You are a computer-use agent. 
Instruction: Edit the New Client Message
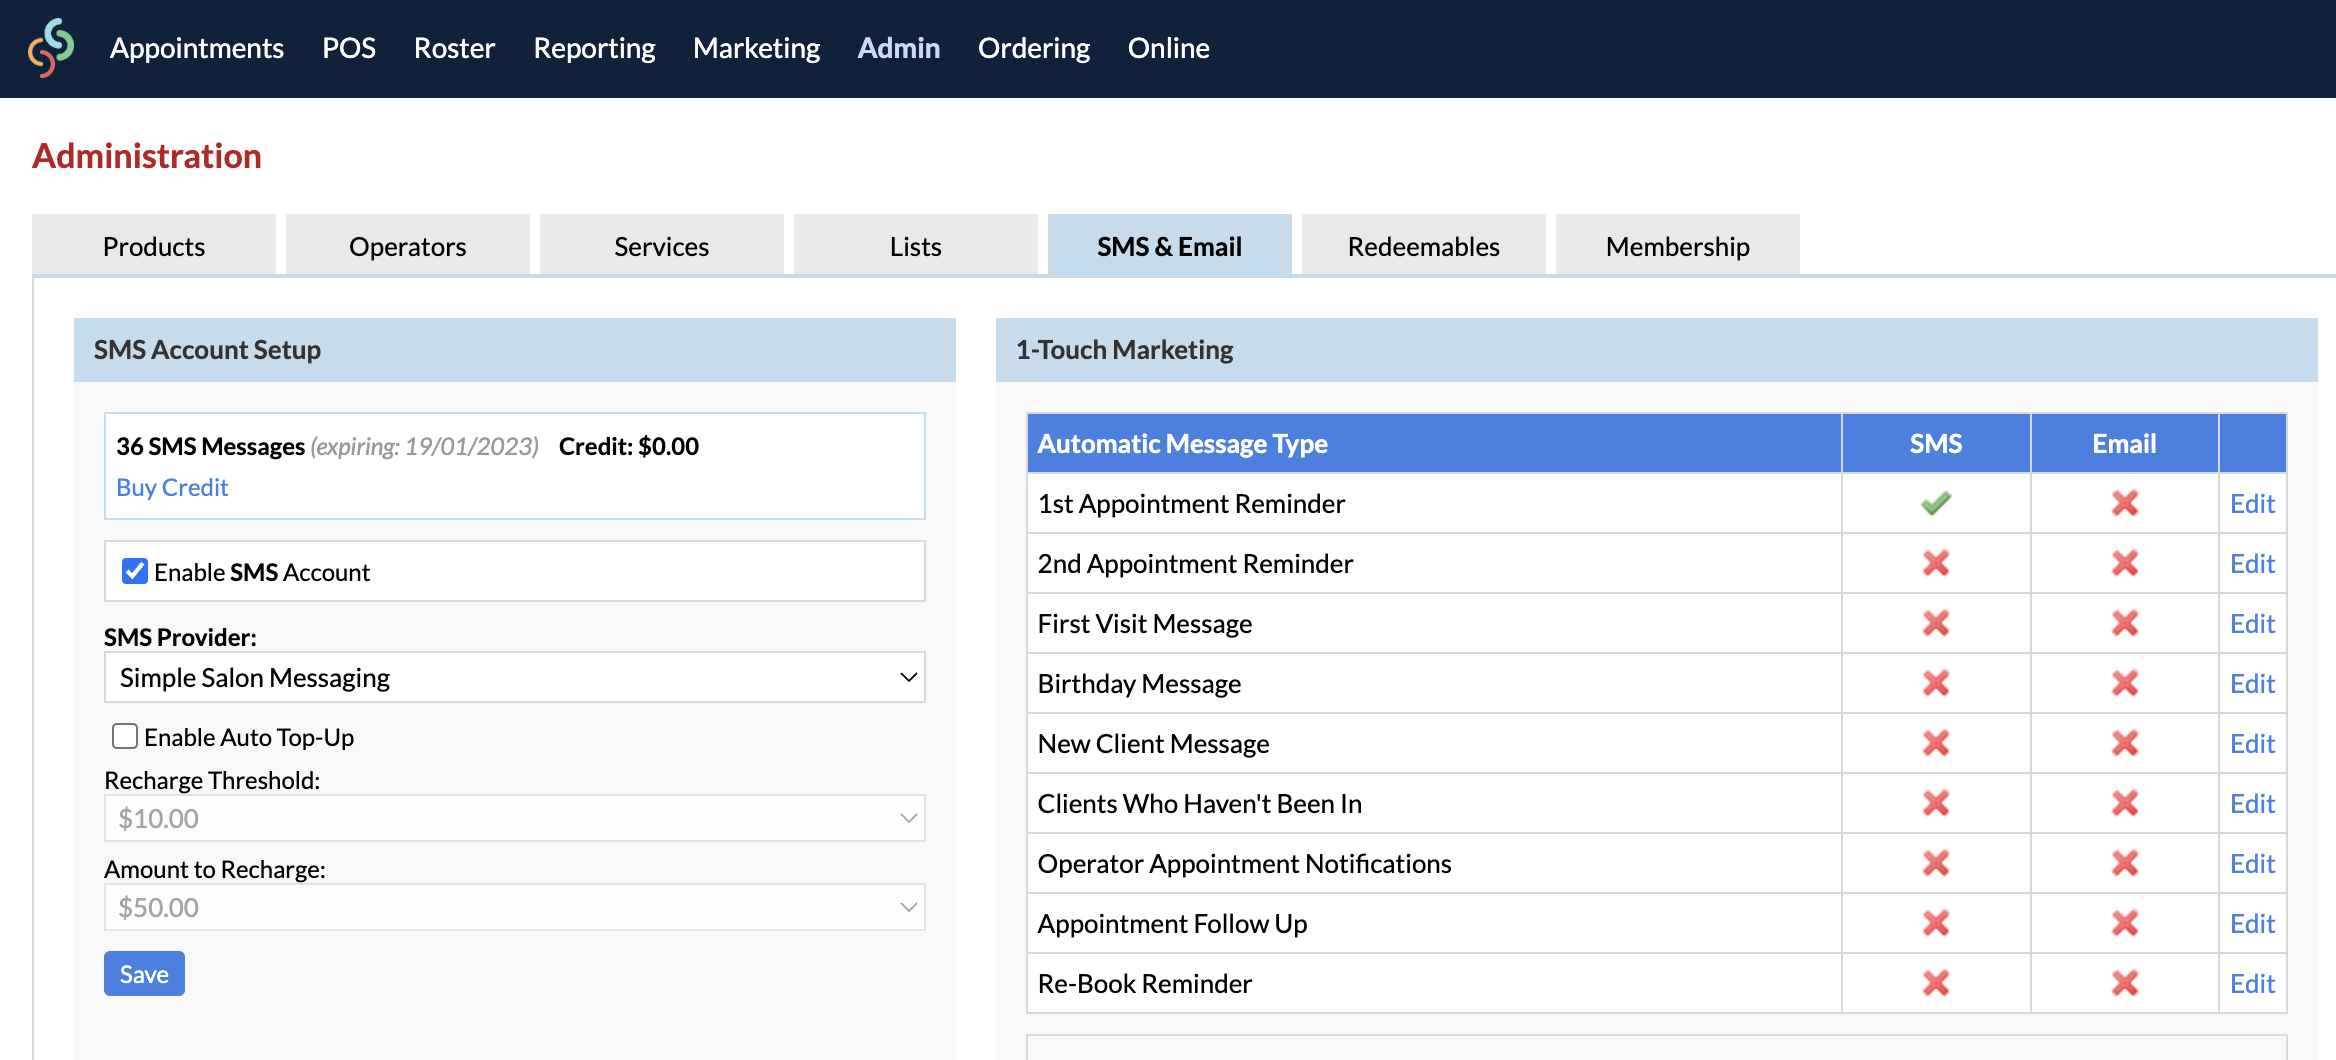point(2252,743)
